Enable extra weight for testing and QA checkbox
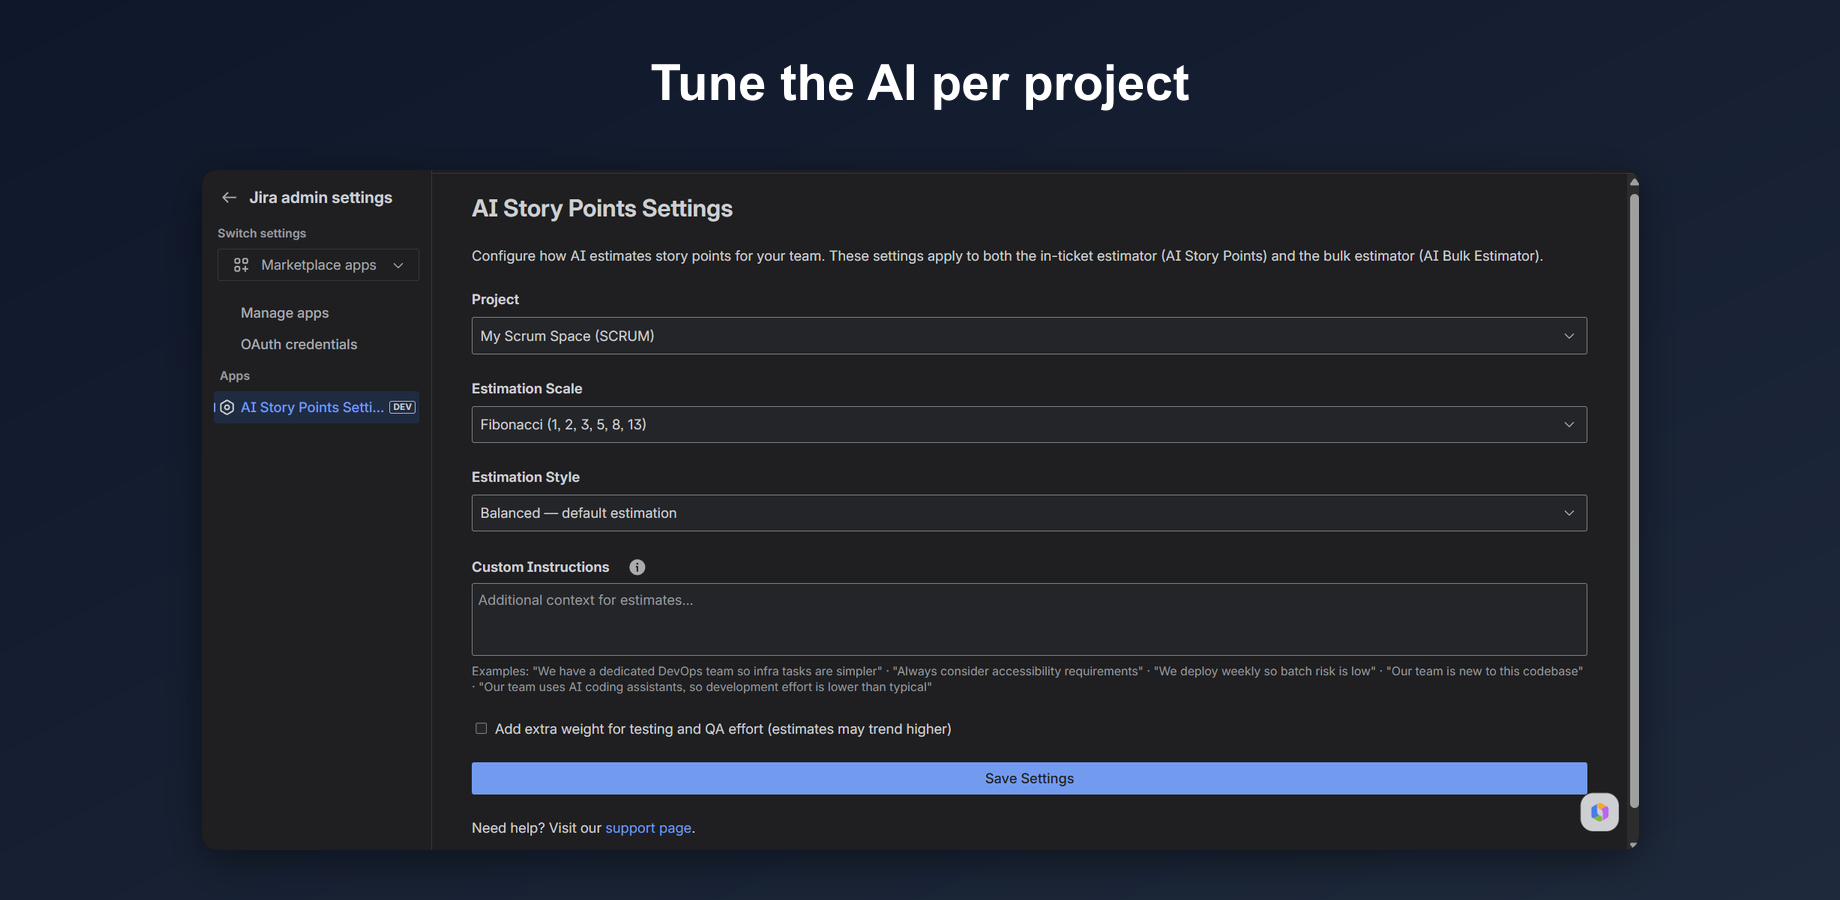The width and height of the screenshot is (1840, 900). 481,729
